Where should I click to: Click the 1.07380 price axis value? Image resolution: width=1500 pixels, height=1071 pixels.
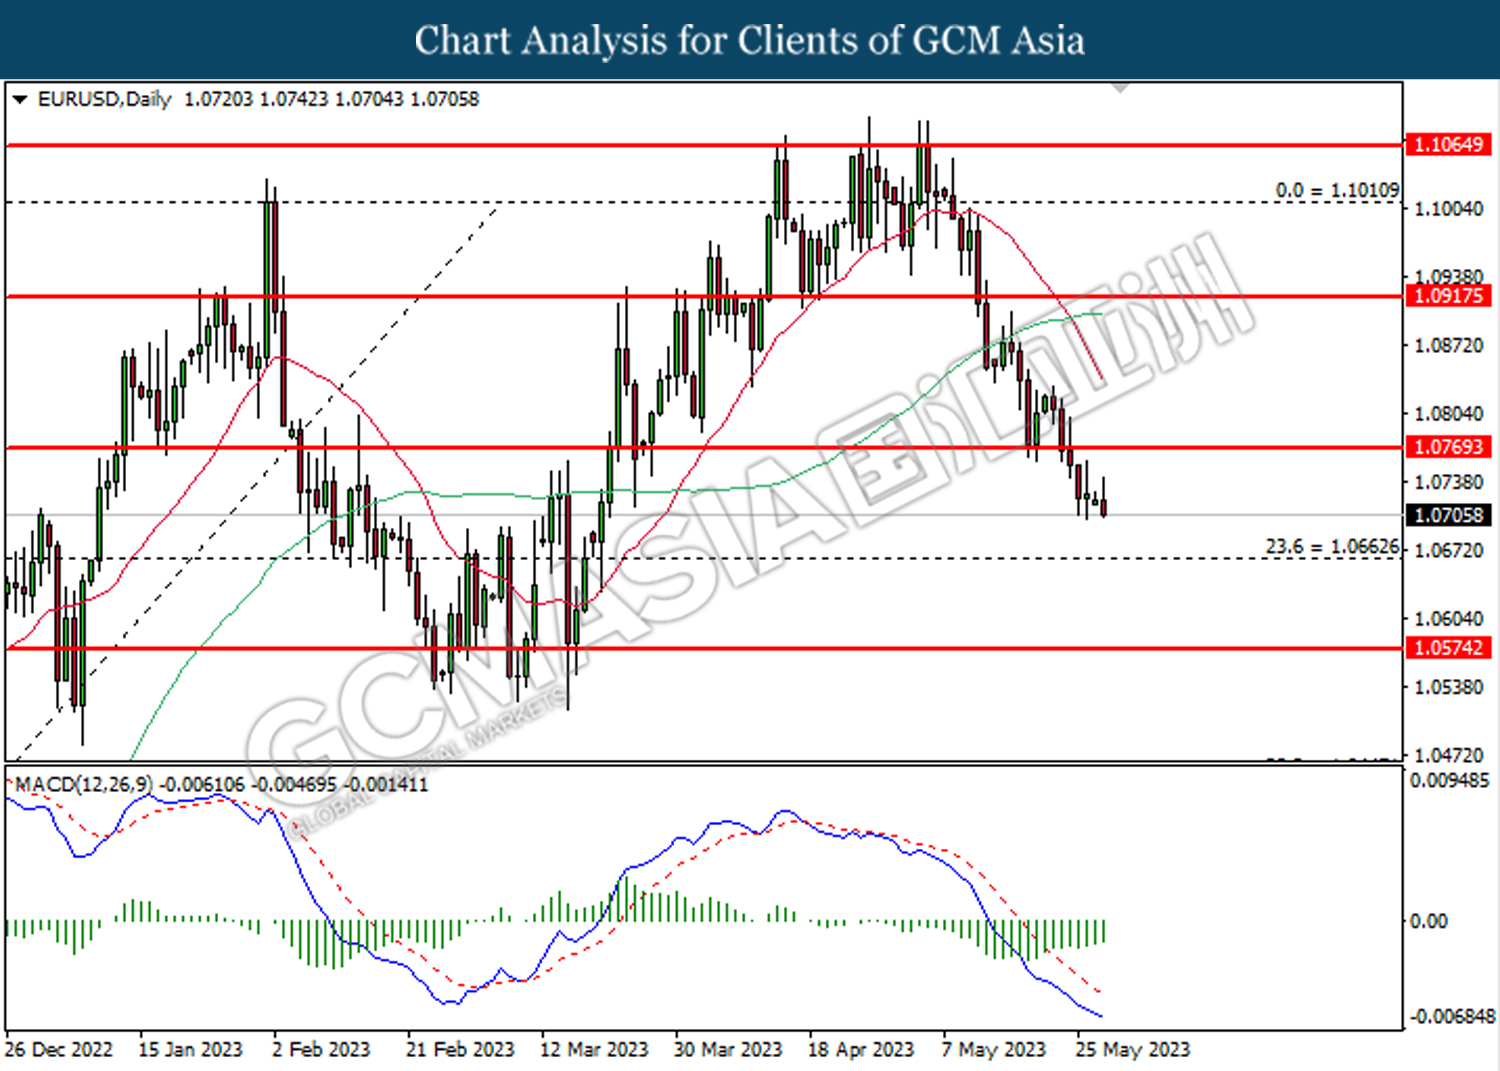1449,483
